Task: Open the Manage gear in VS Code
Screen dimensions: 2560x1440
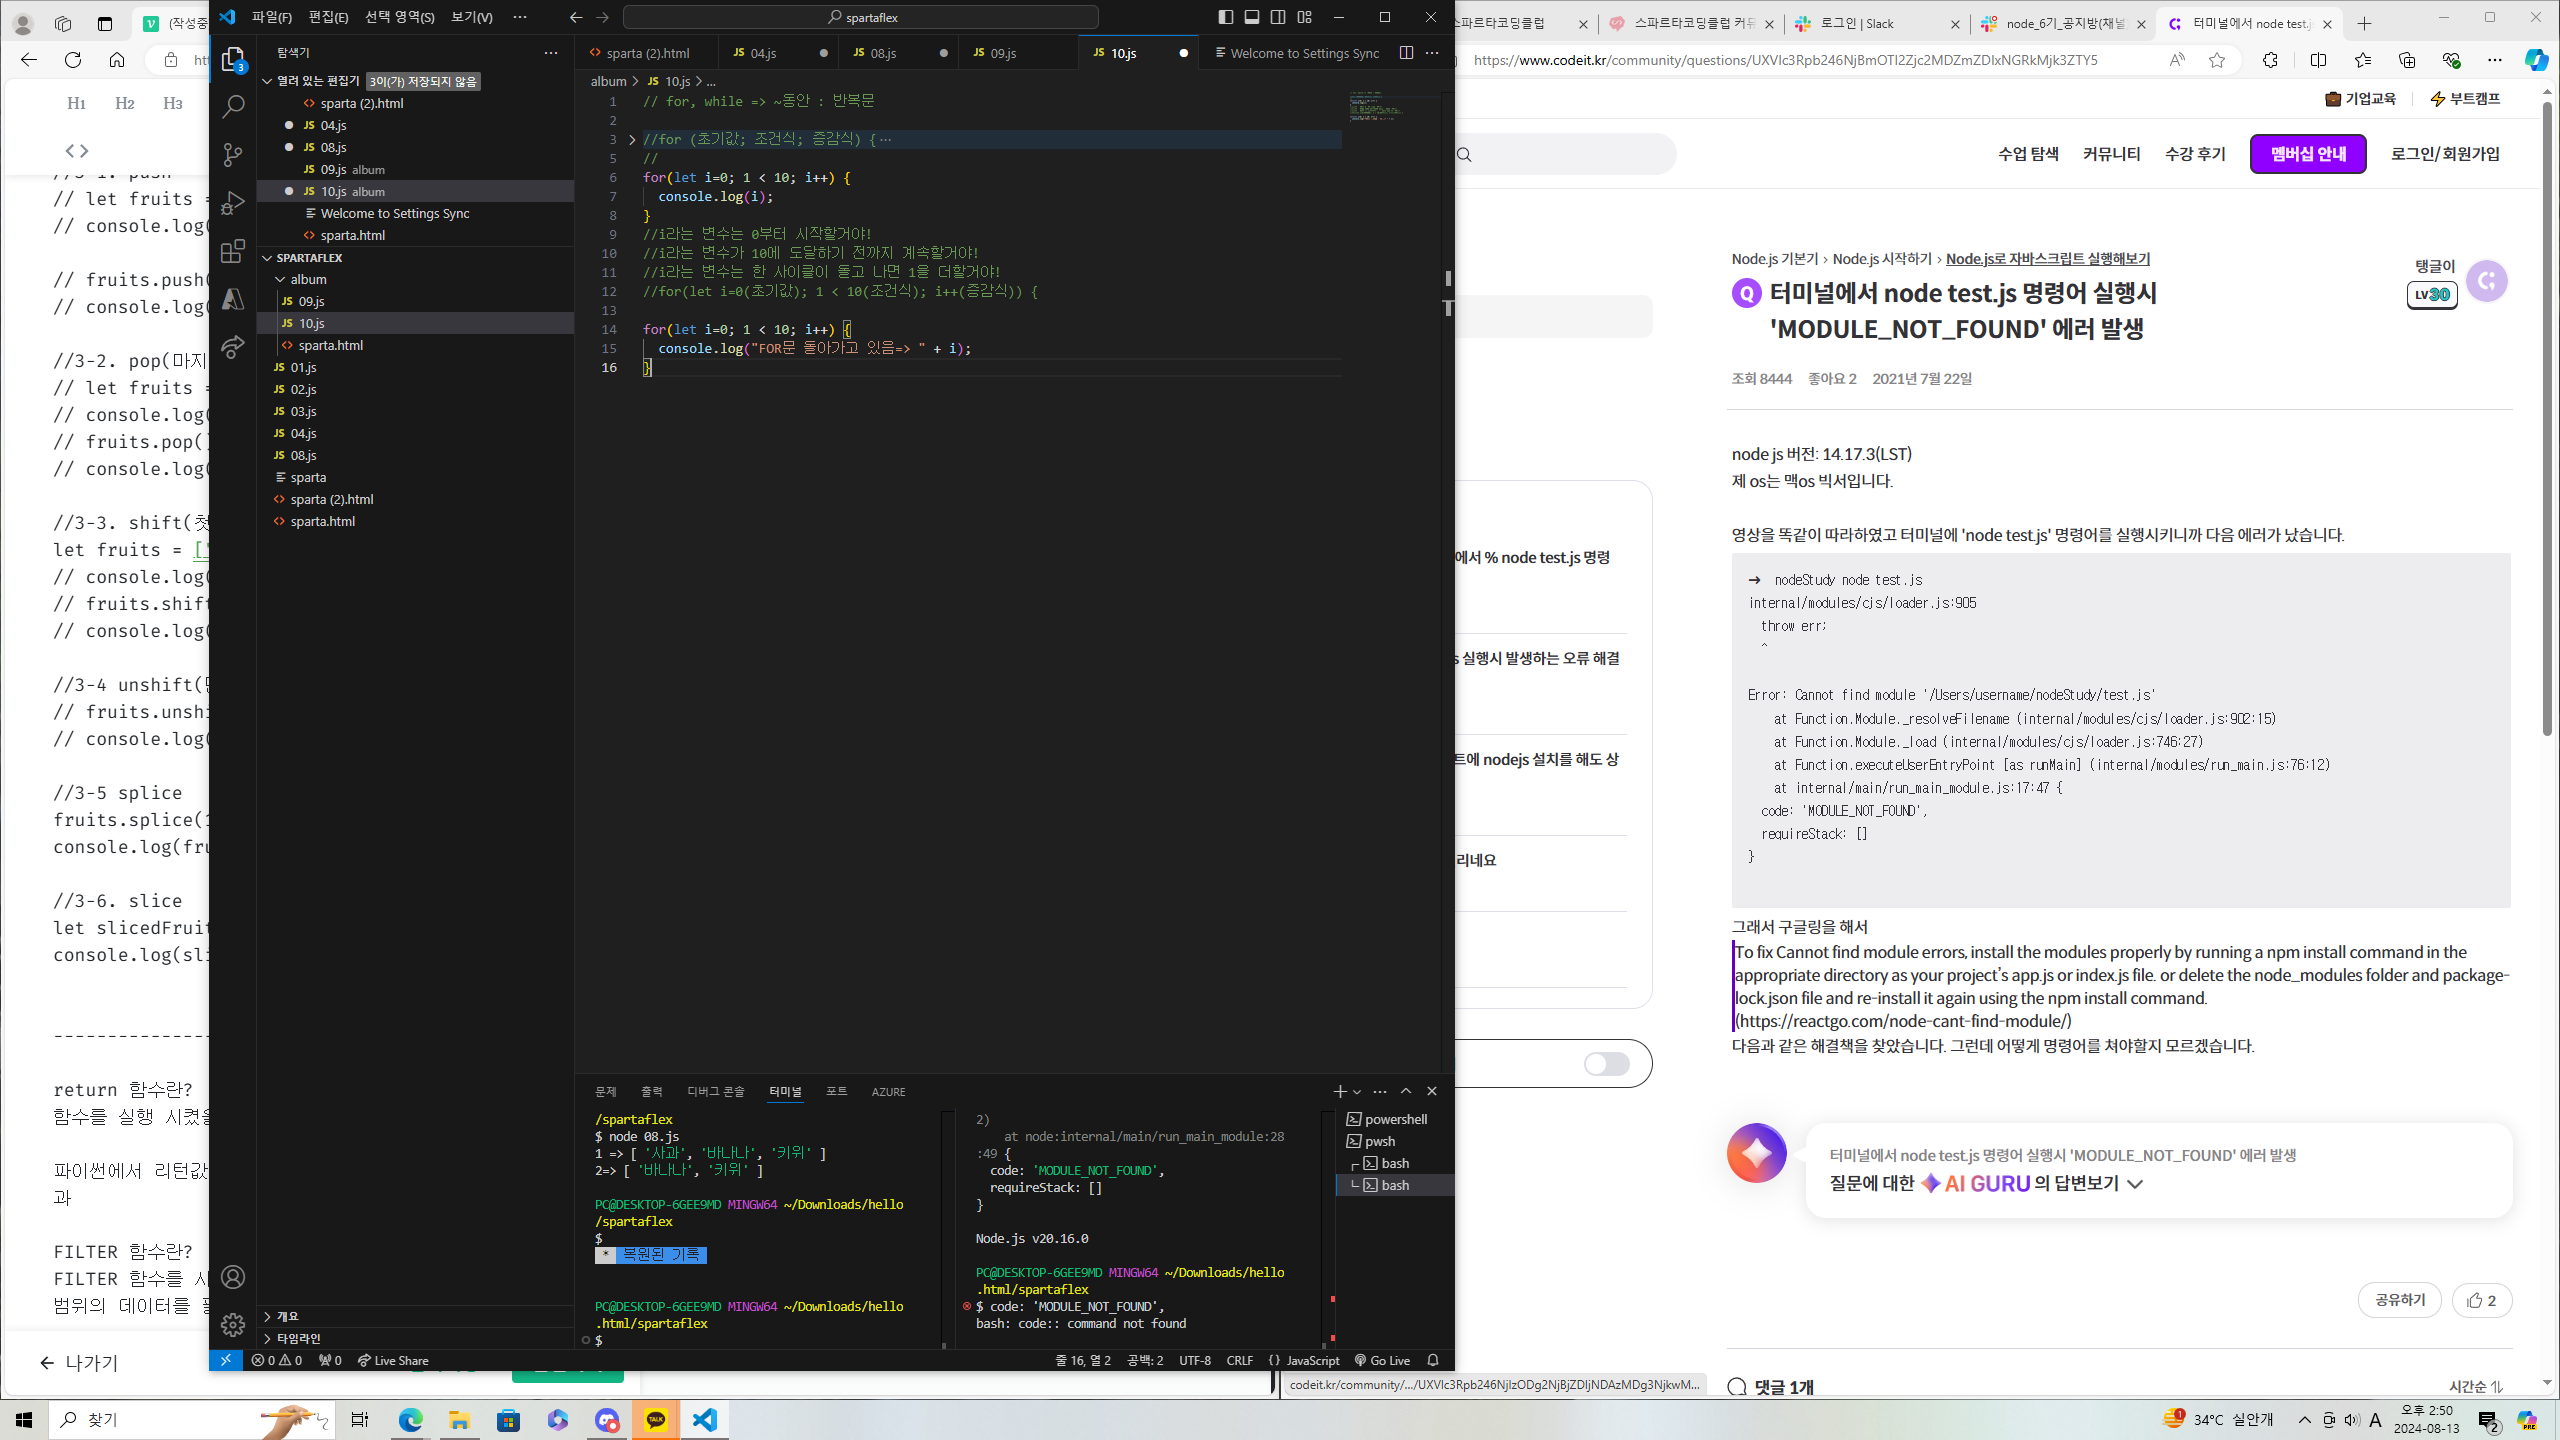Action: click(x=233, y=1325)
